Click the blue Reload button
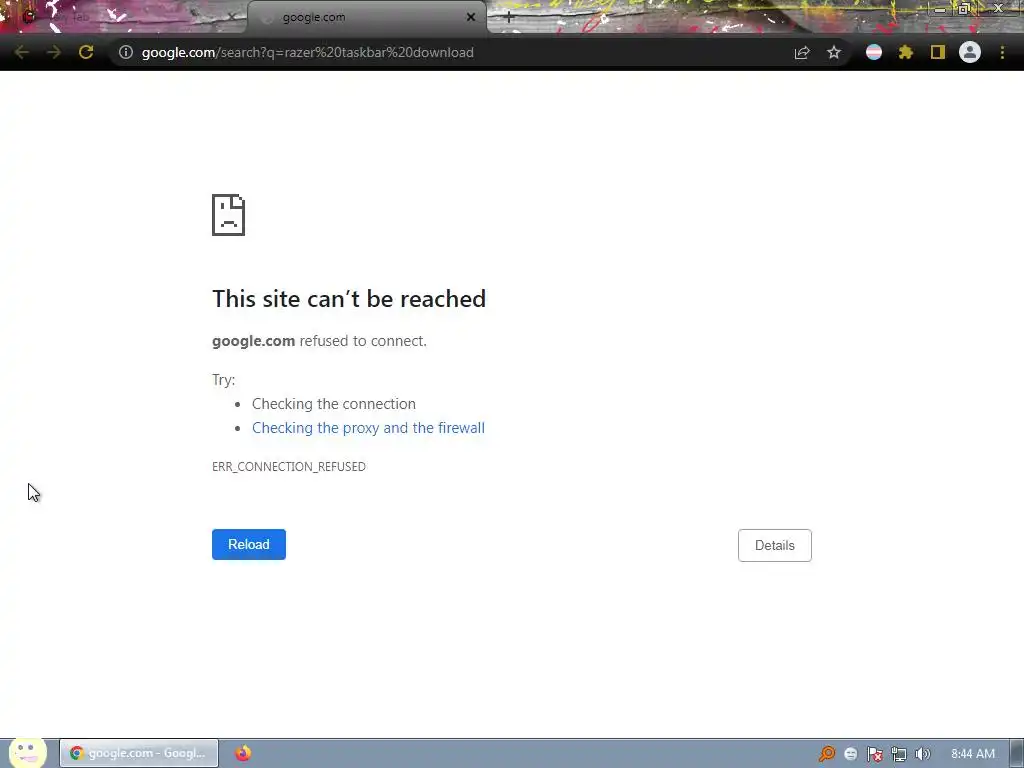This screenshot has width=1024, height=768. pyautogui.click(x=249, y=545)
